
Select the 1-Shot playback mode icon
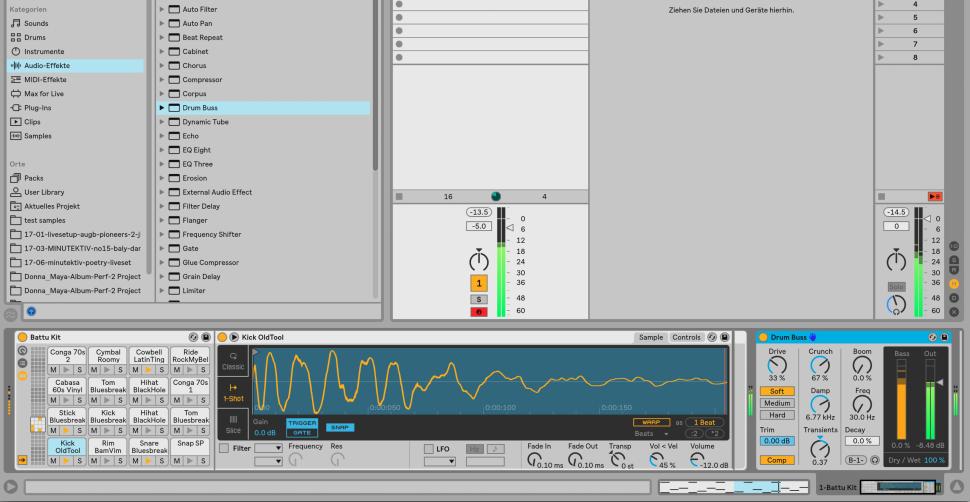point(233,391)
